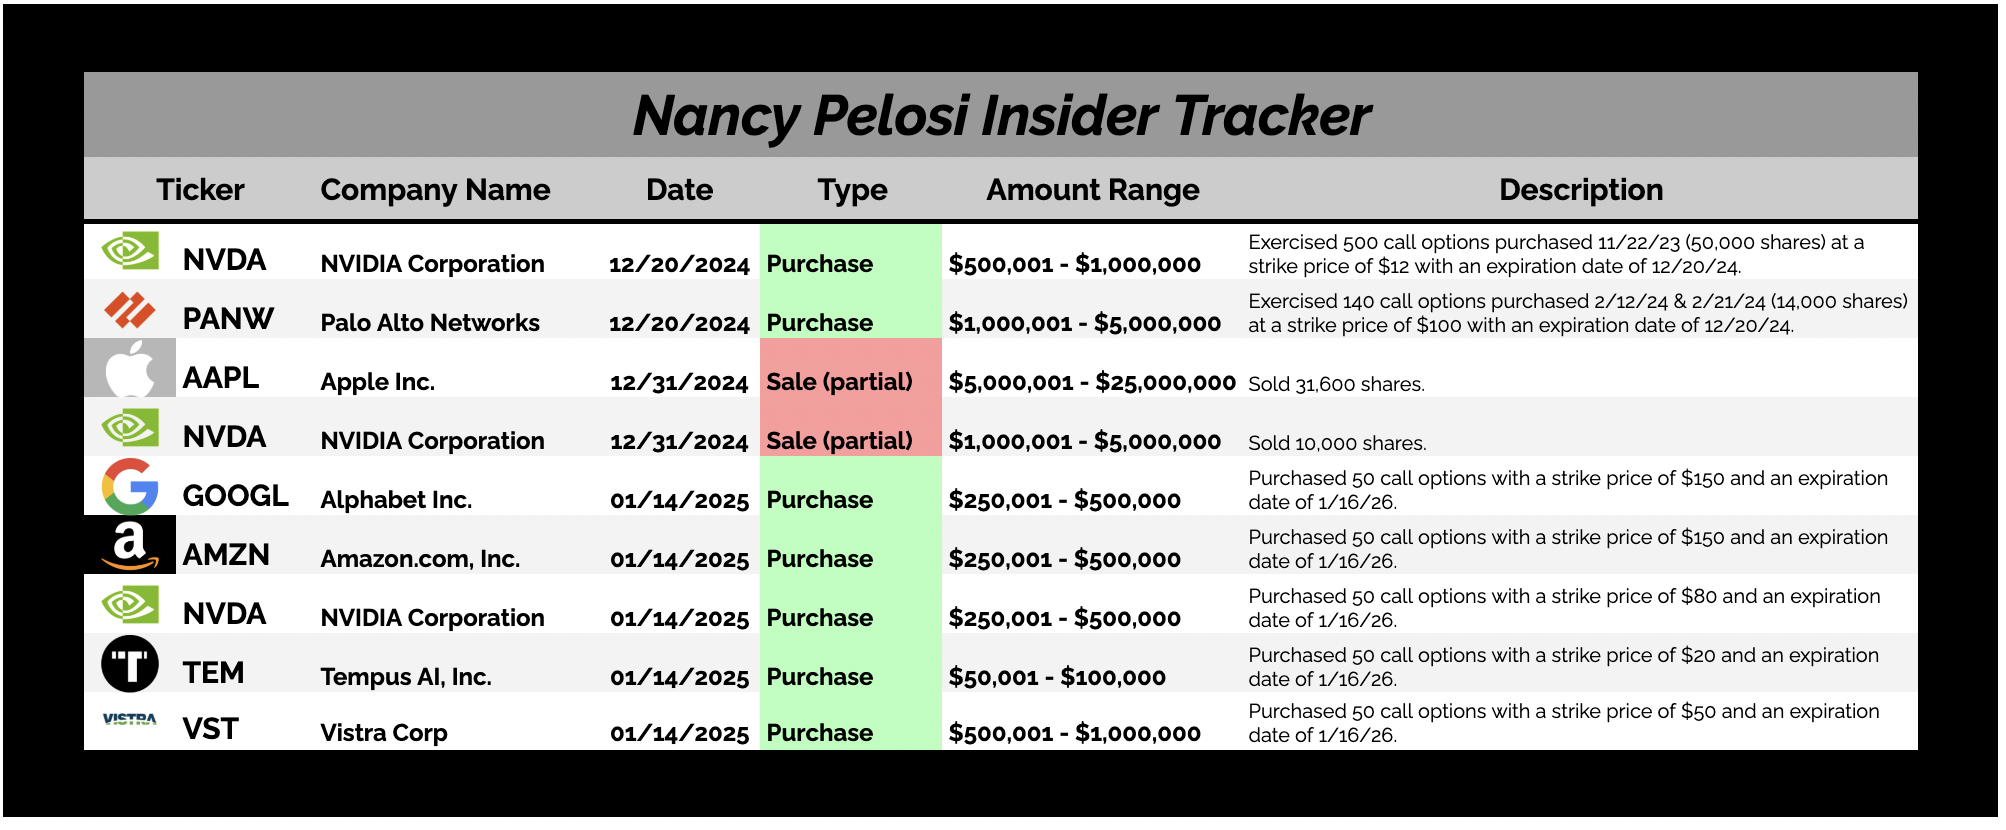
Task: Click the NVIDIA logo beside the $80 strike row
Action: 130,605
